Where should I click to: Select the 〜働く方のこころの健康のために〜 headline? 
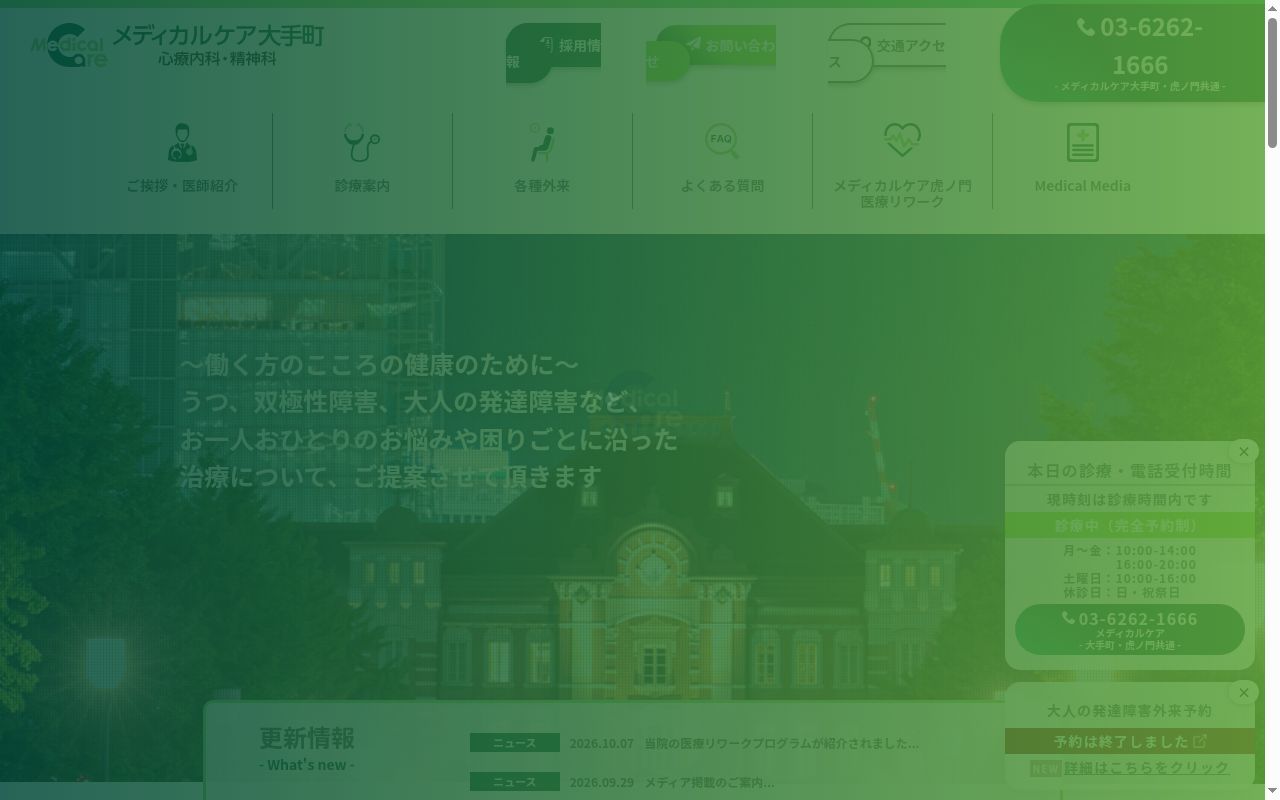click(379, 364)
